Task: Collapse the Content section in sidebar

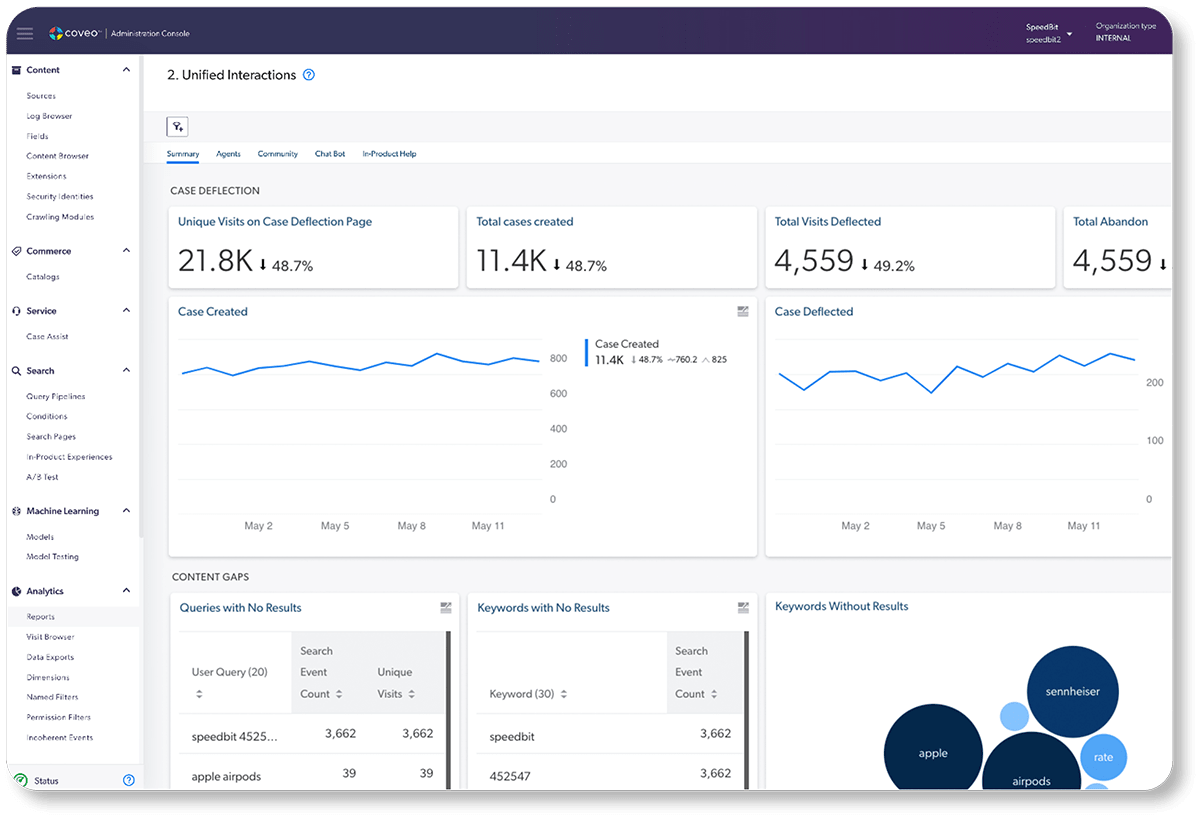Action: pyautogui.click(x=126, y=70)
